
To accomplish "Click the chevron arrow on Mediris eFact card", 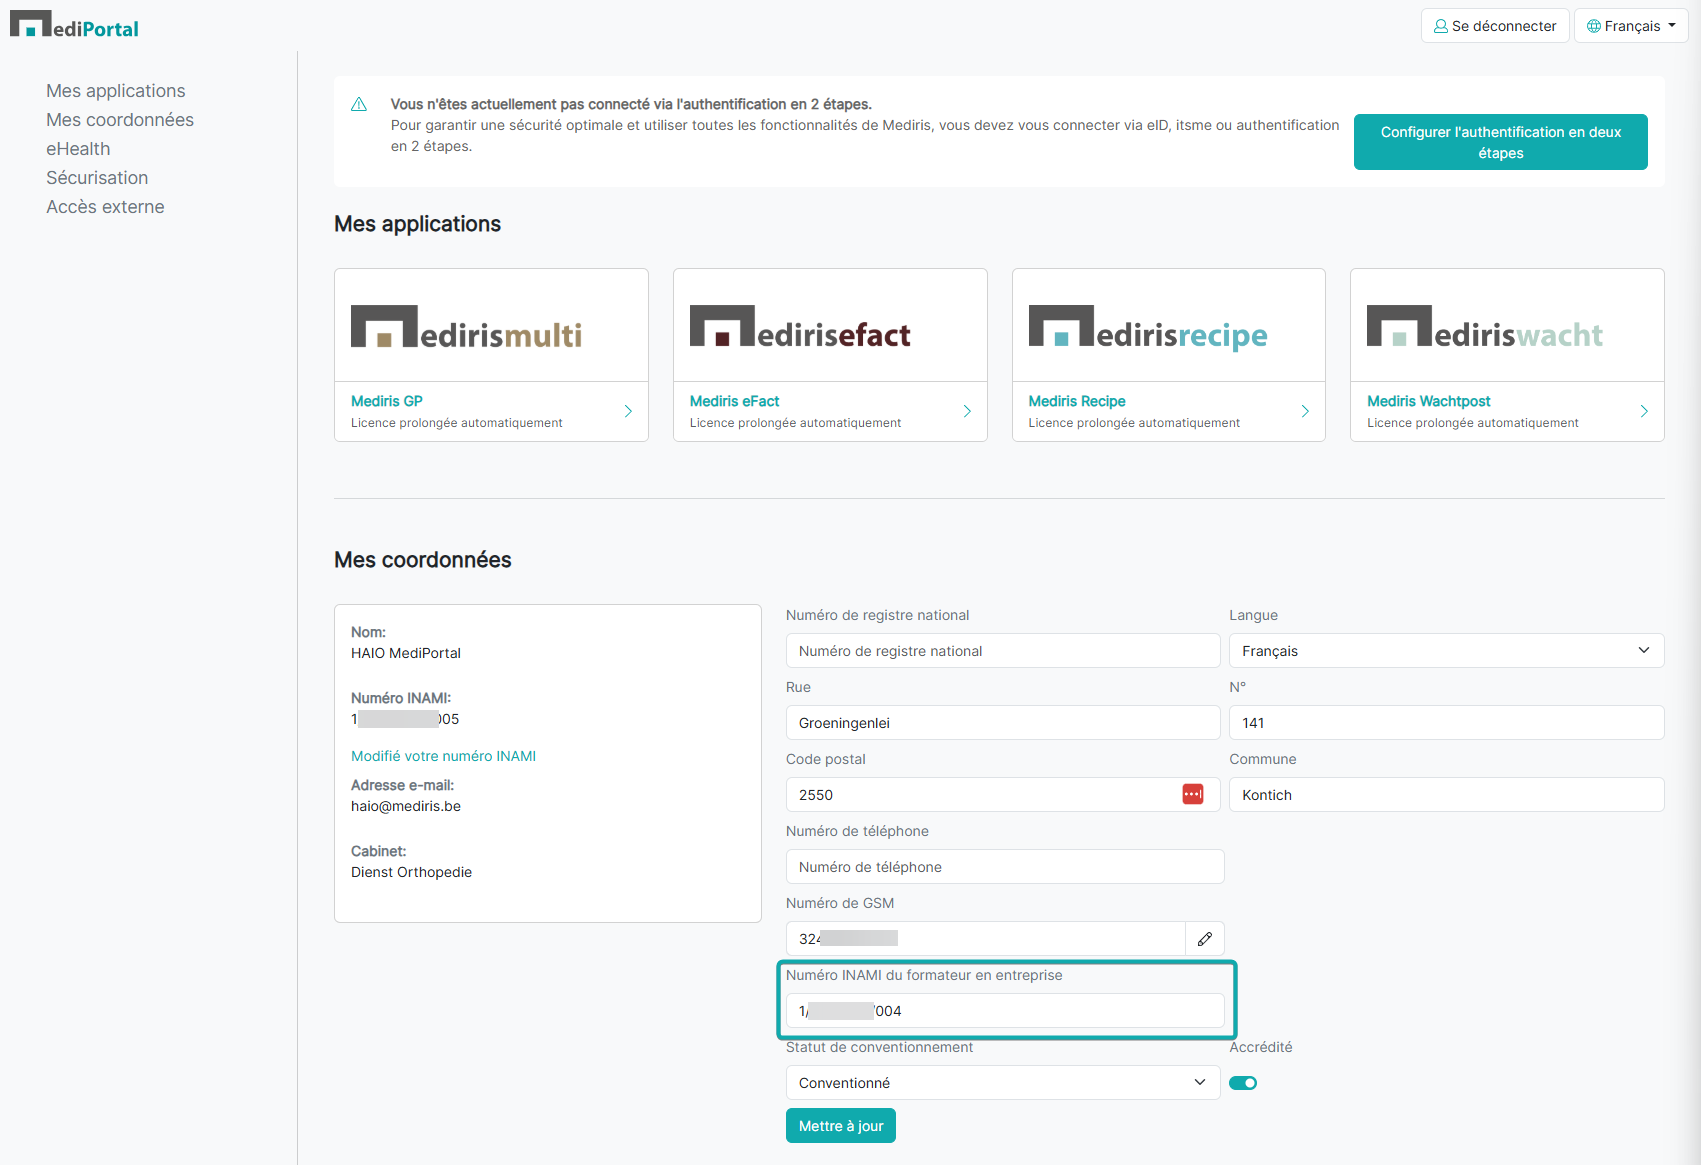I will (967, 411).
